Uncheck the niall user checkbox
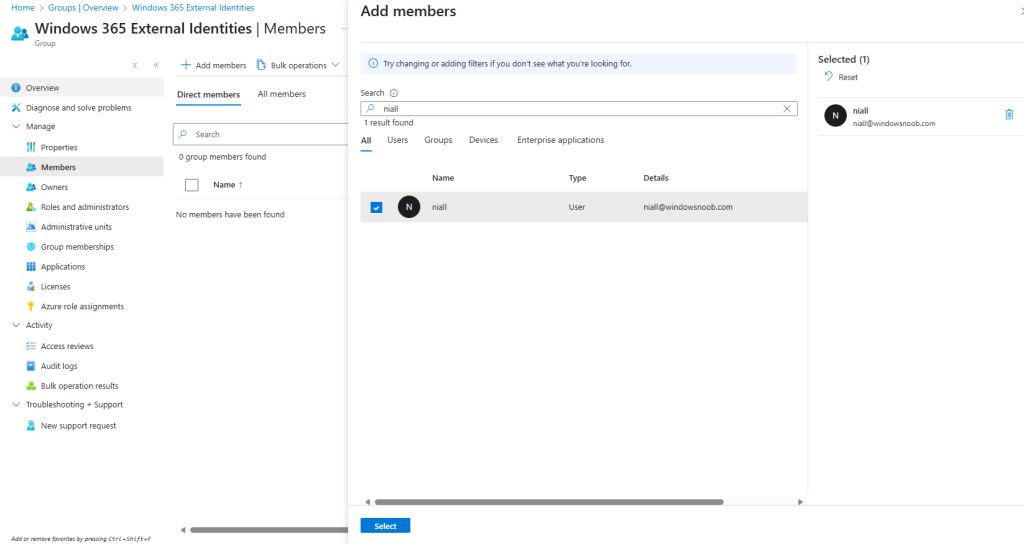1024x544 pixels. point(376,207)
